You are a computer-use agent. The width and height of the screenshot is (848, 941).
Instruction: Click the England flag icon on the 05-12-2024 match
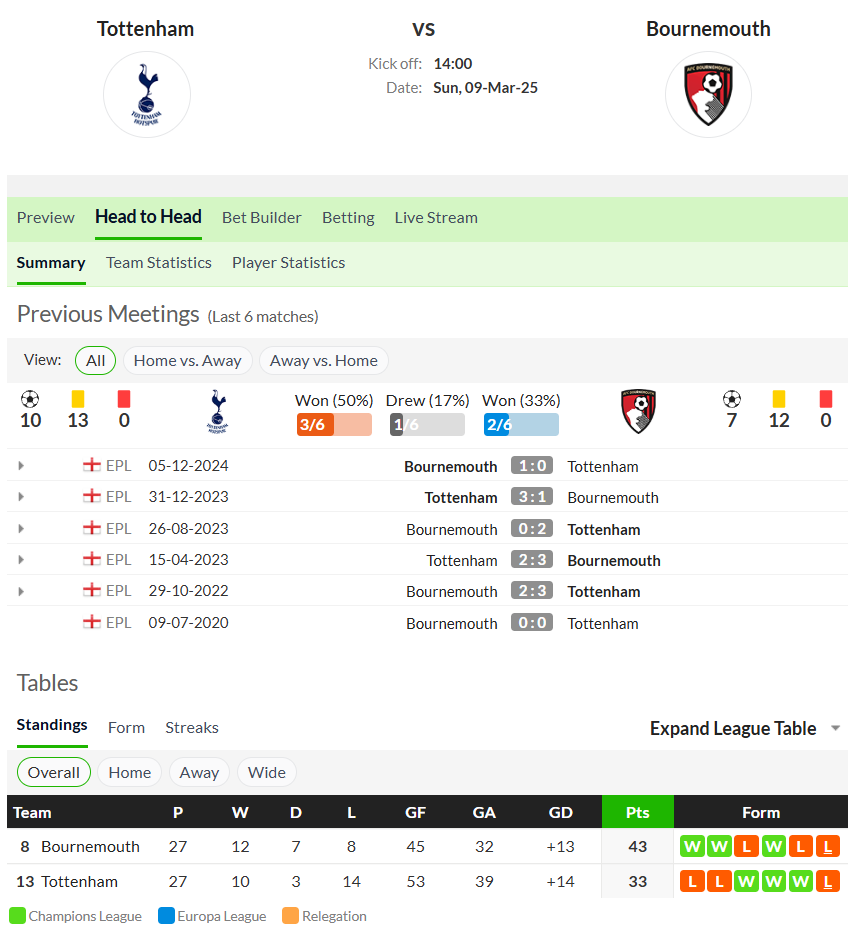tap(92, 465)
